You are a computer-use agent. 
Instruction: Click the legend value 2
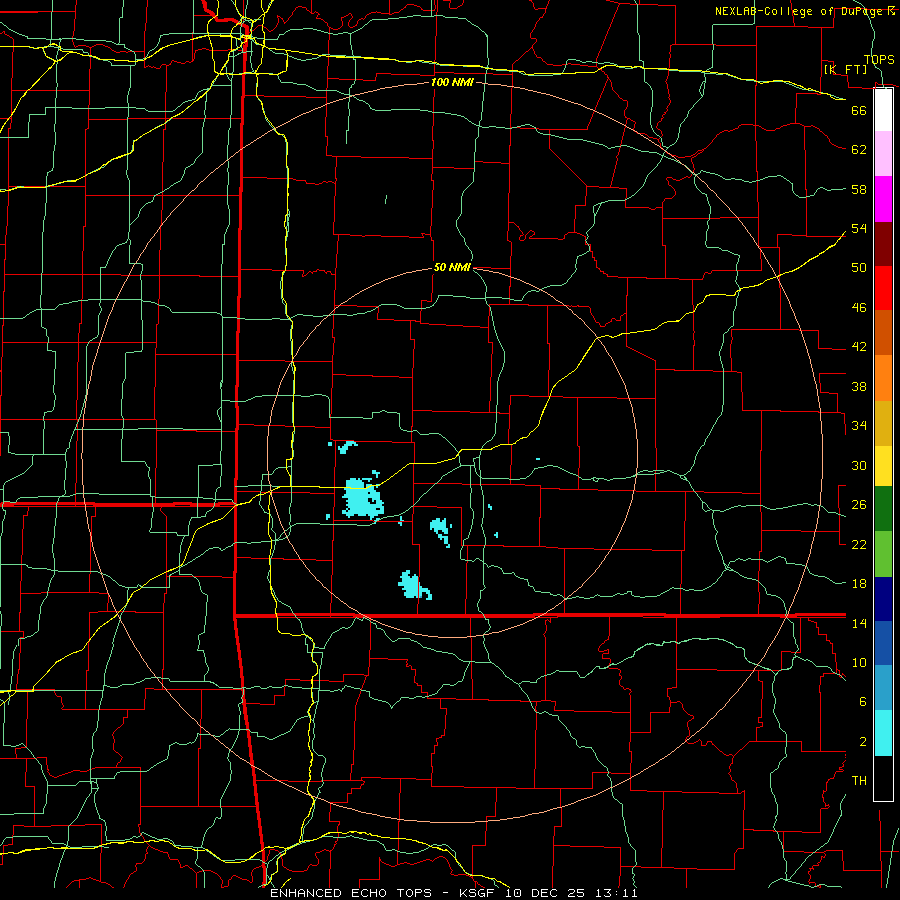point(862,742)
